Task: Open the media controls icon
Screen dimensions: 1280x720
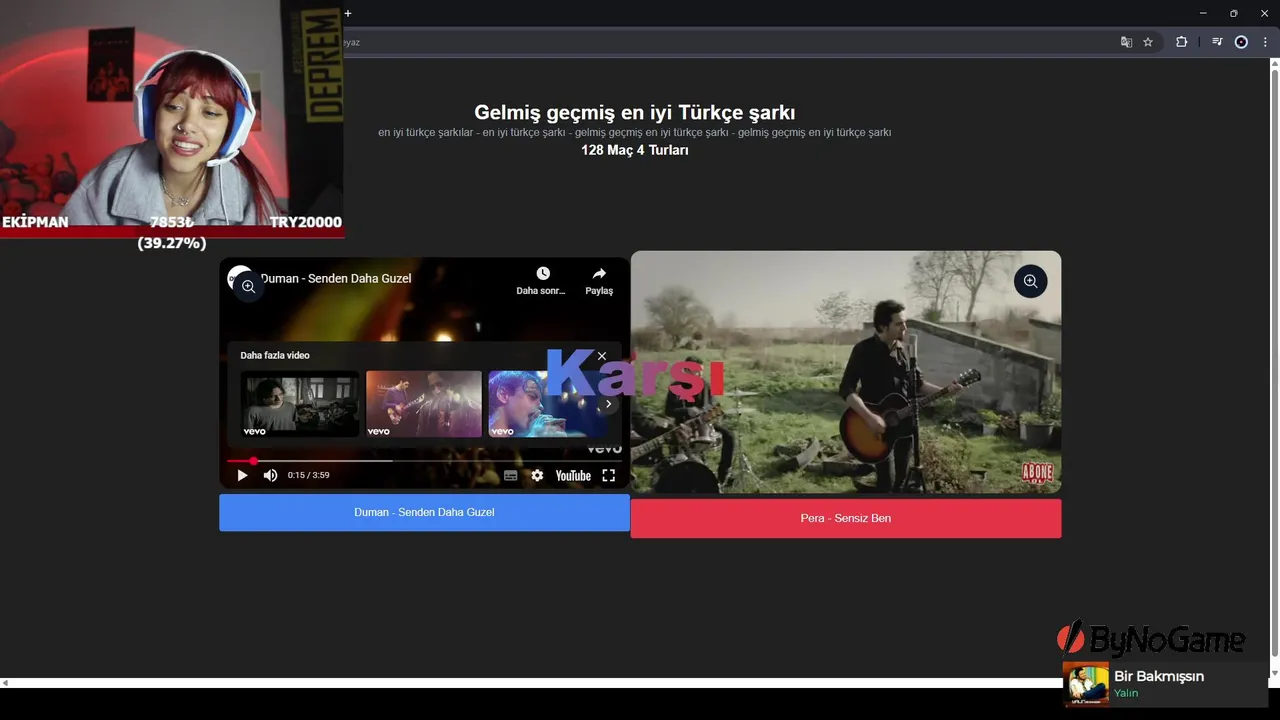Action: (1217, 42)
